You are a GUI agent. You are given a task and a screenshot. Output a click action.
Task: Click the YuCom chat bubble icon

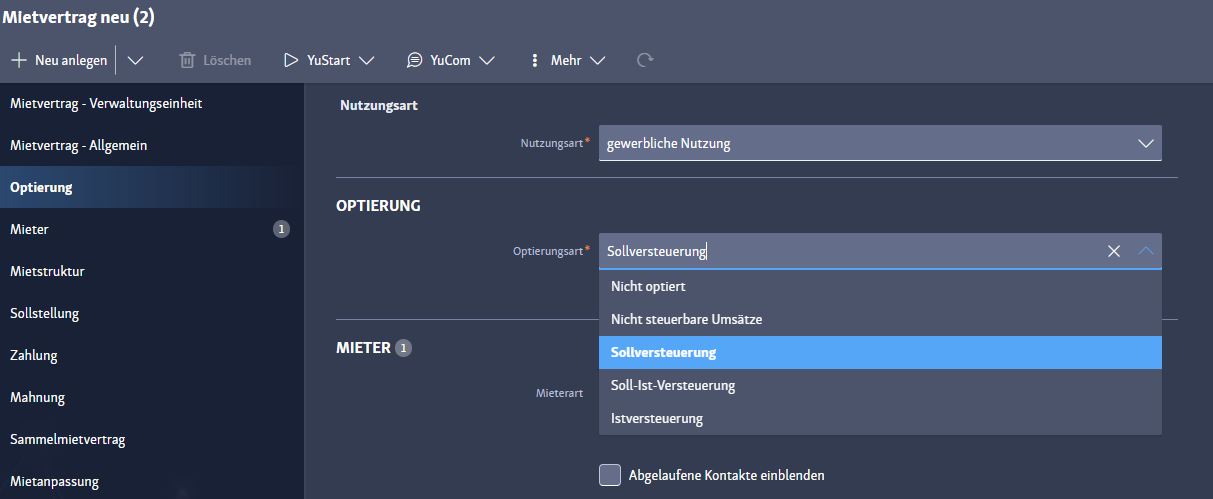click(414, 60)
